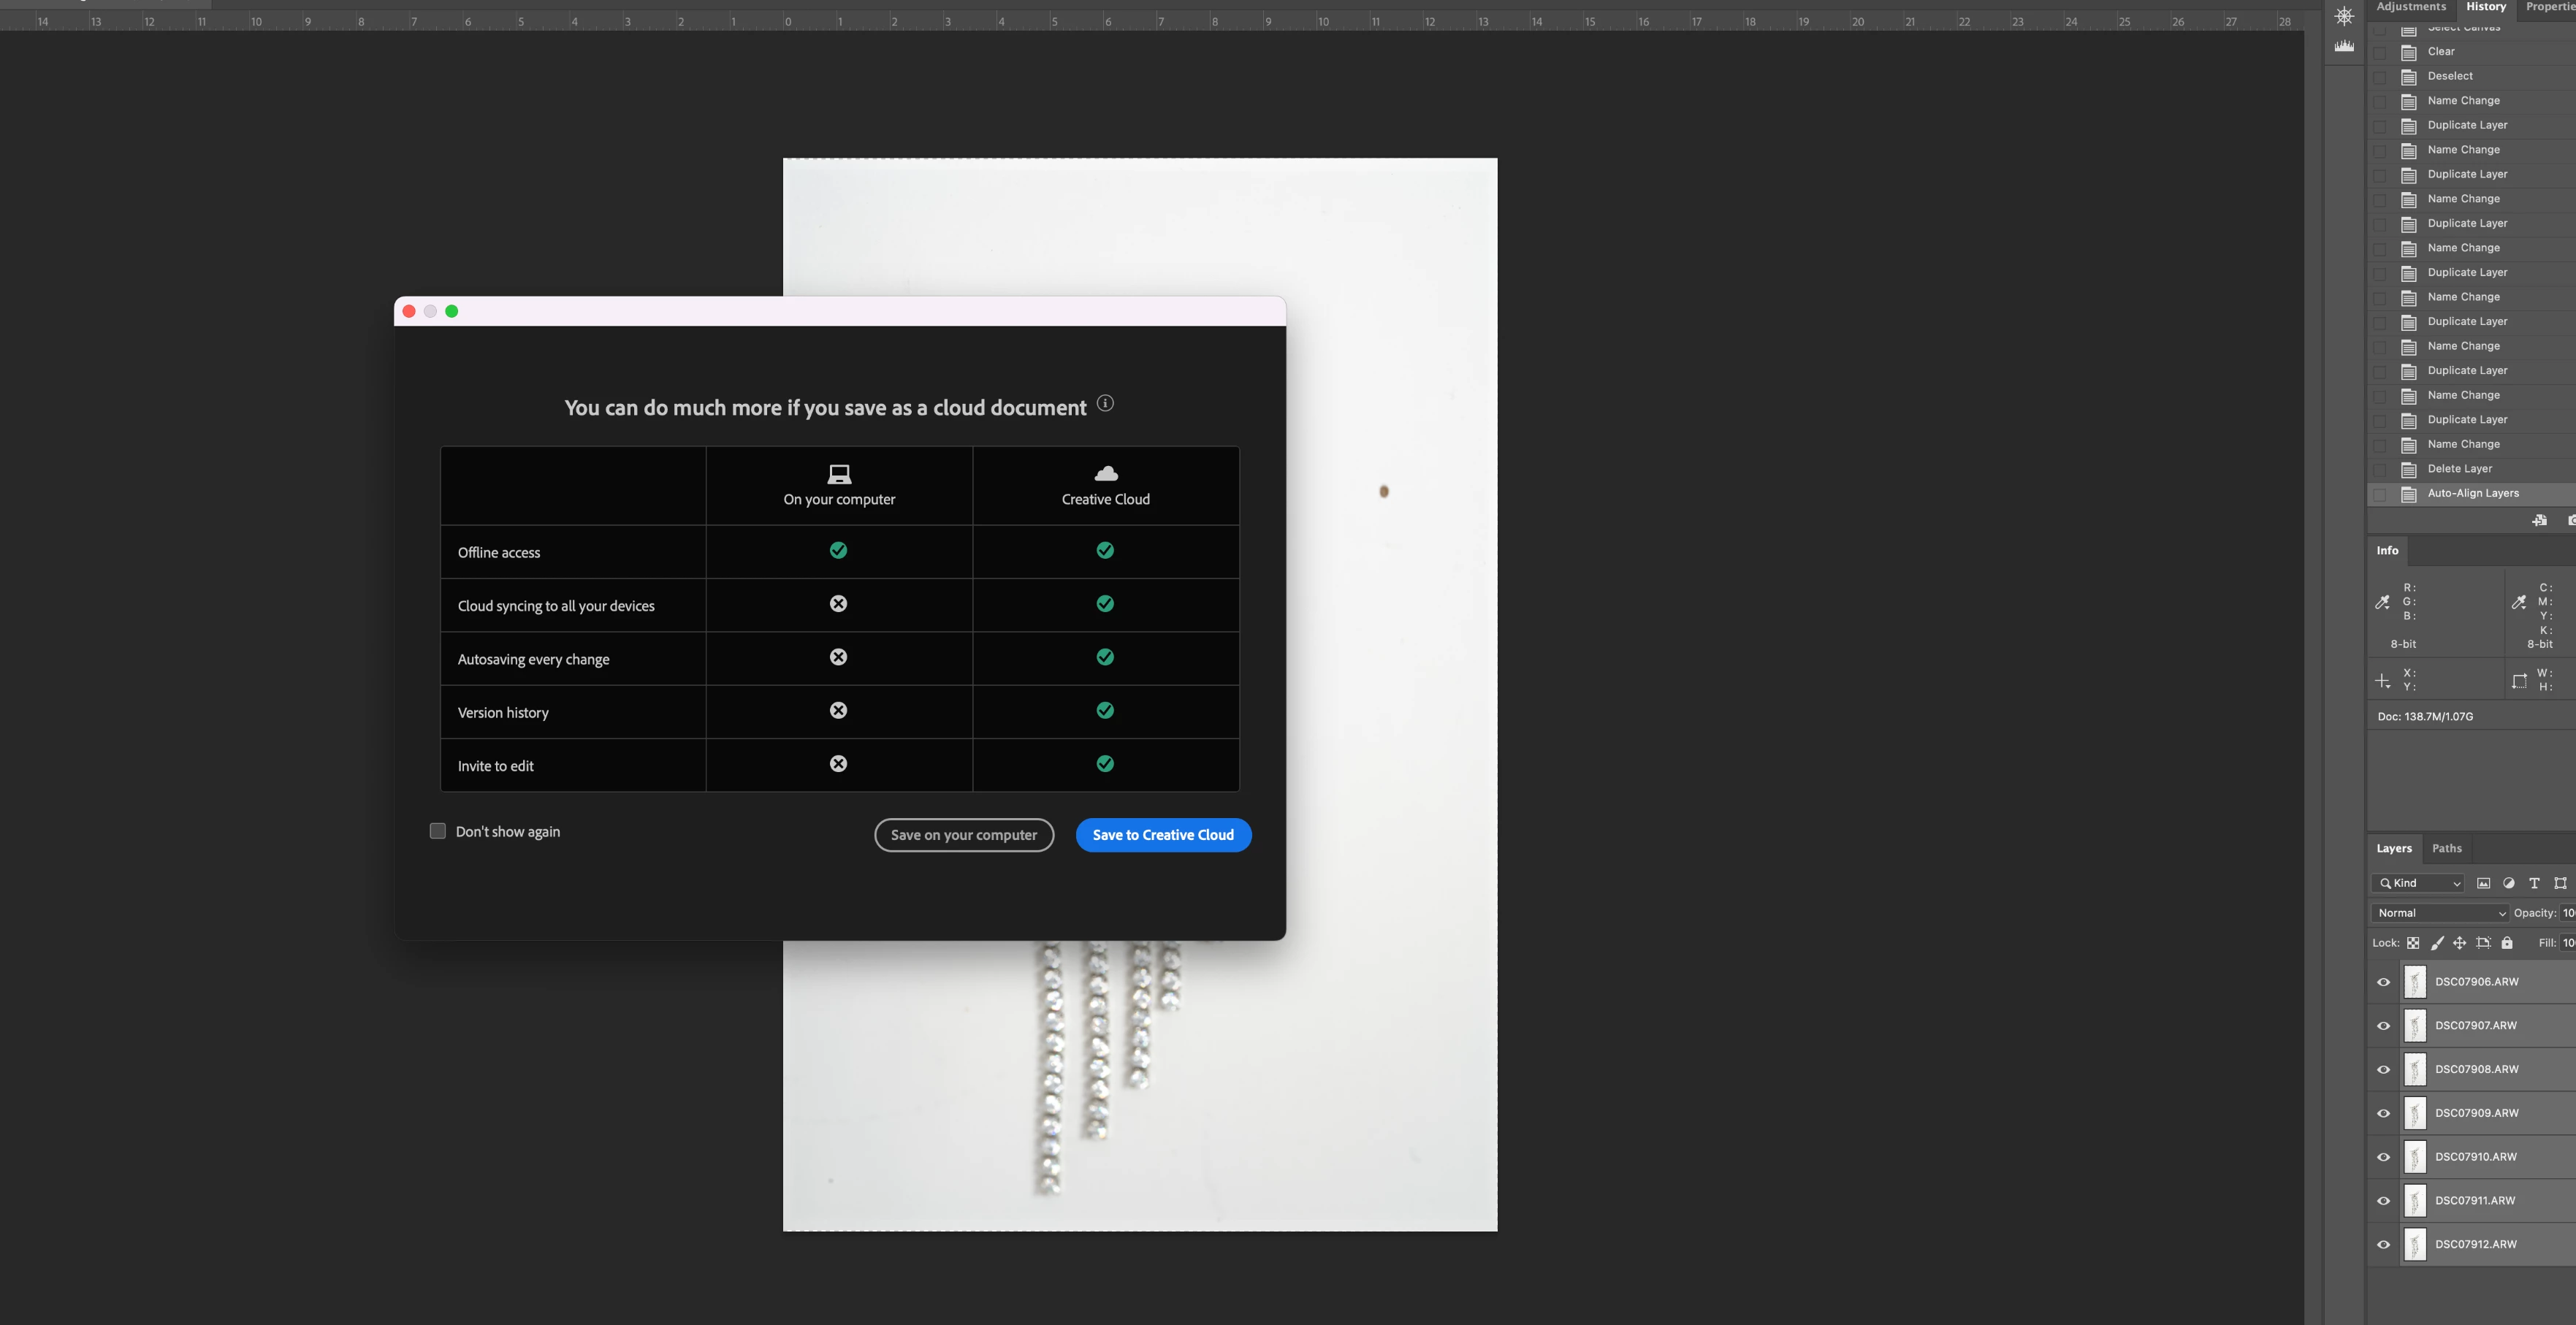The image size is (2576, 1325).
Task: Click Save to Creative Cloud button
Action: coord(1163,835)
